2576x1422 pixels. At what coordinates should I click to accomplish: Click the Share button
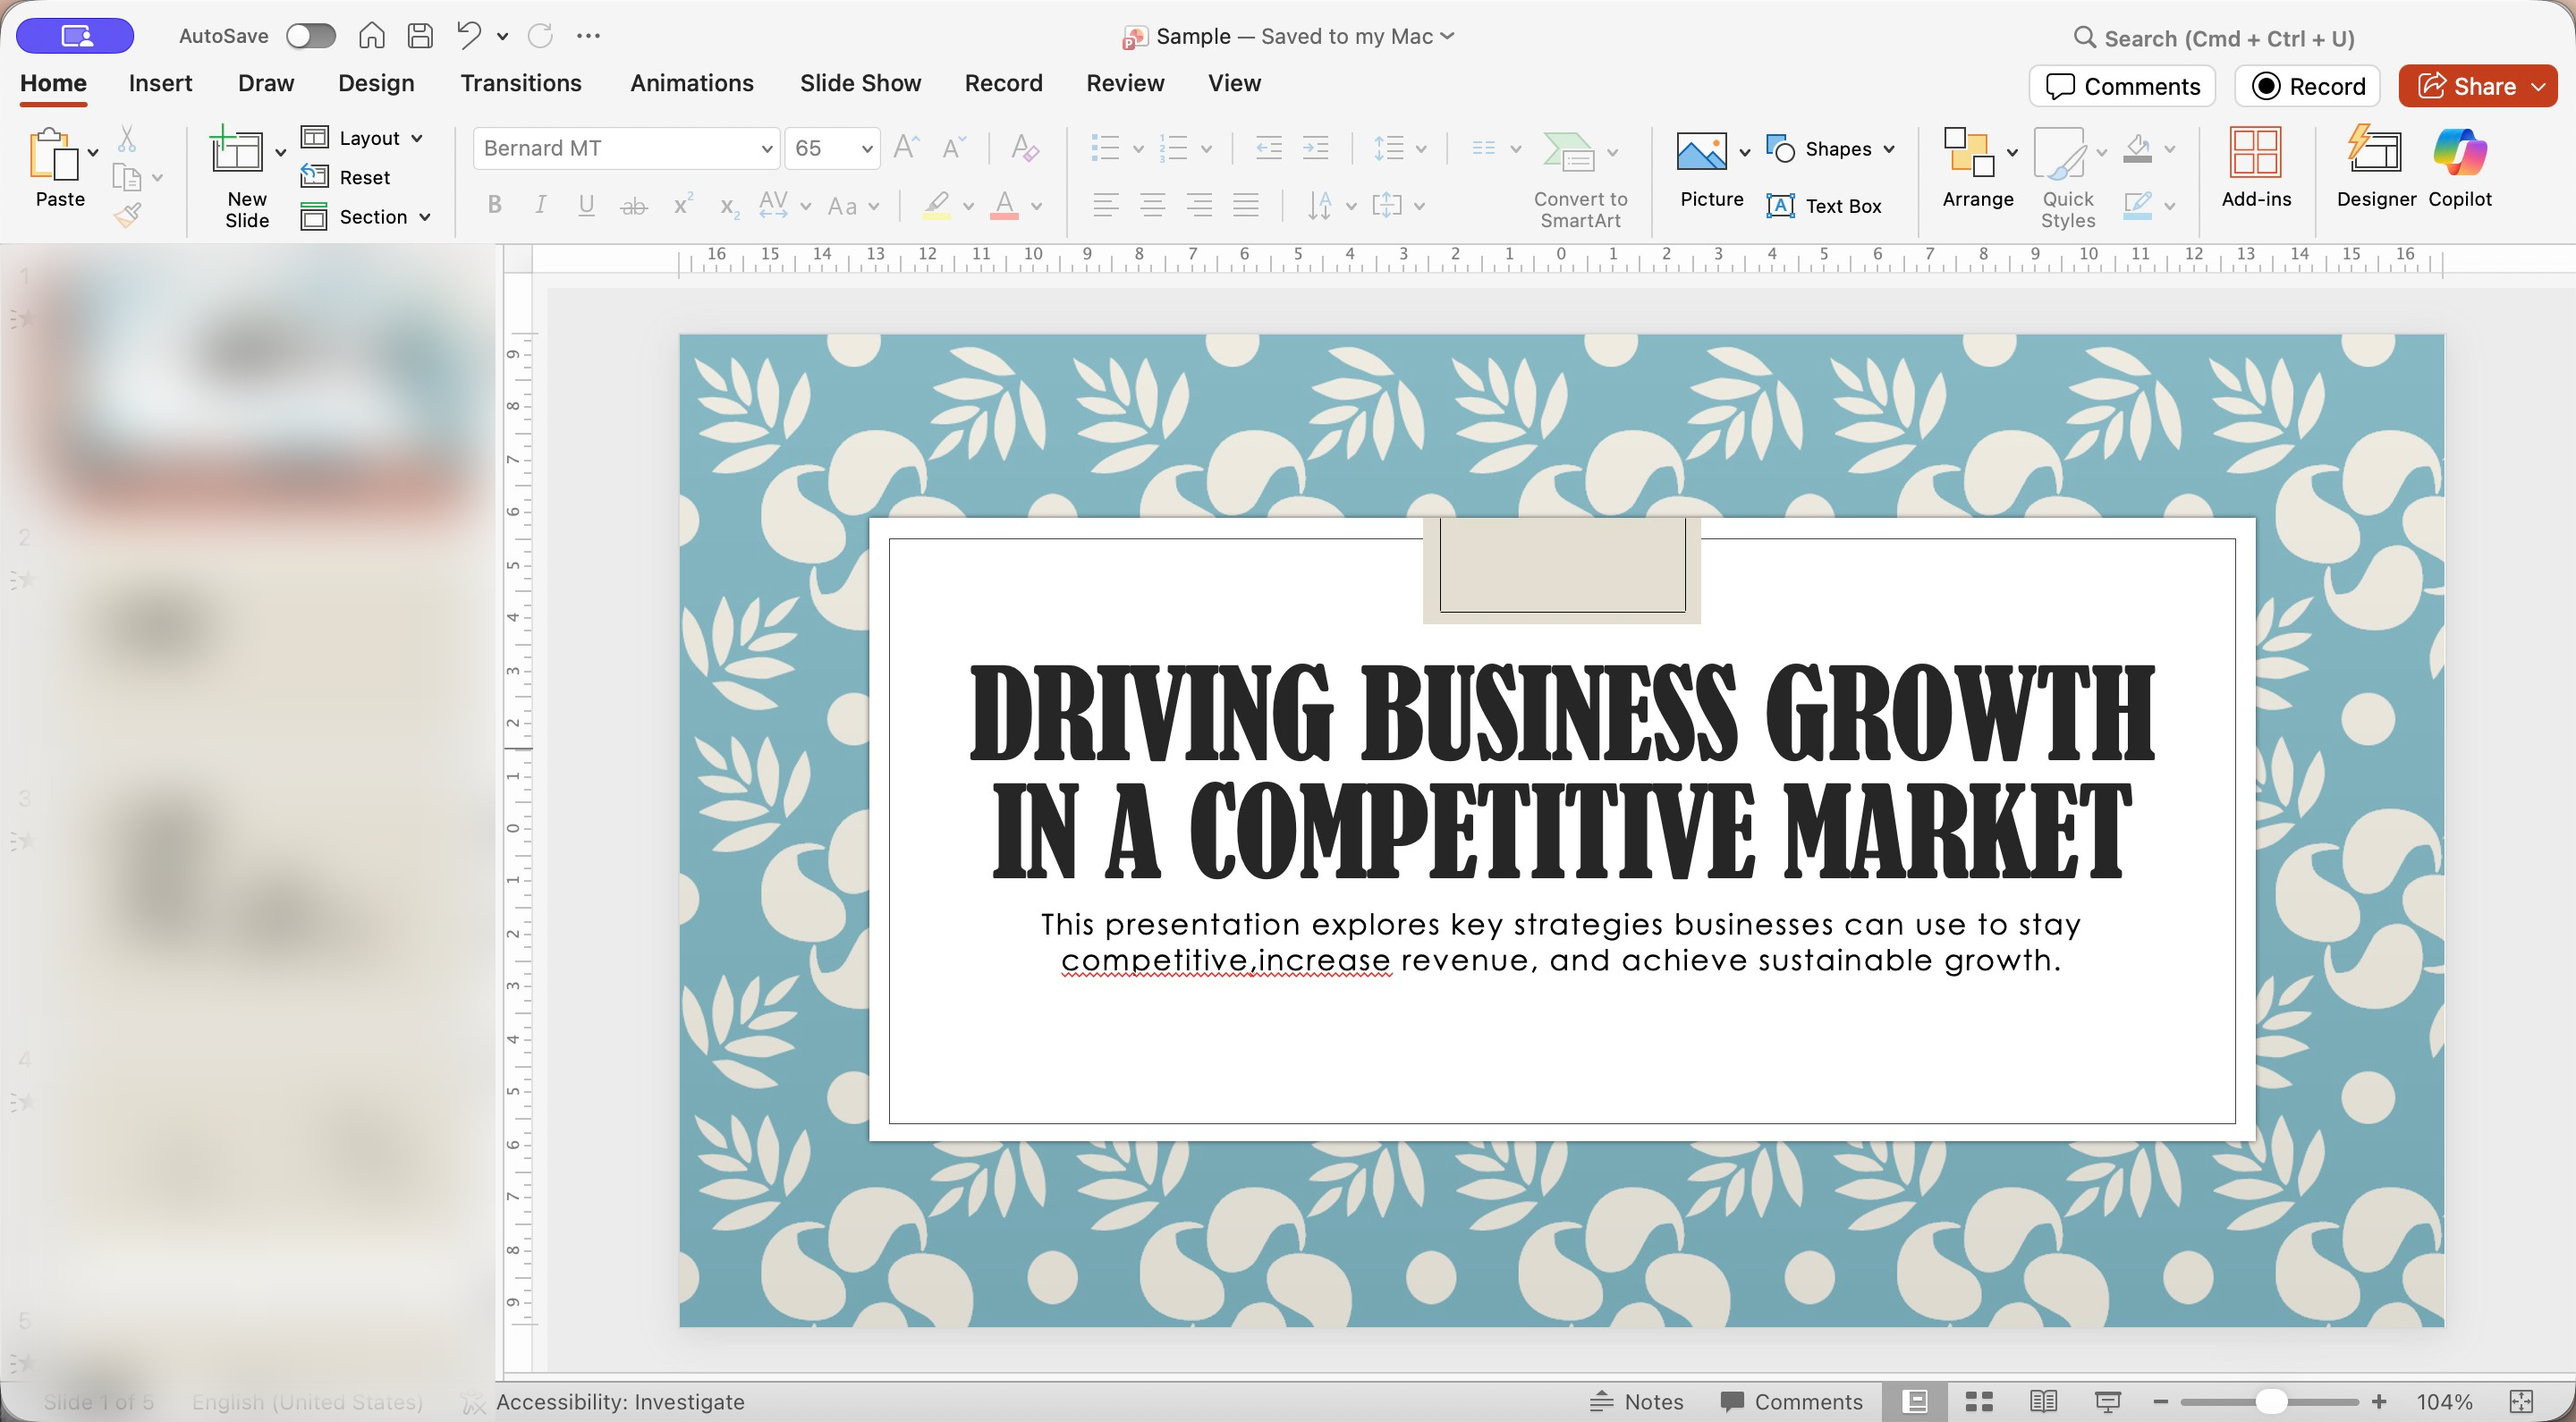click(x=2466, y=86)
